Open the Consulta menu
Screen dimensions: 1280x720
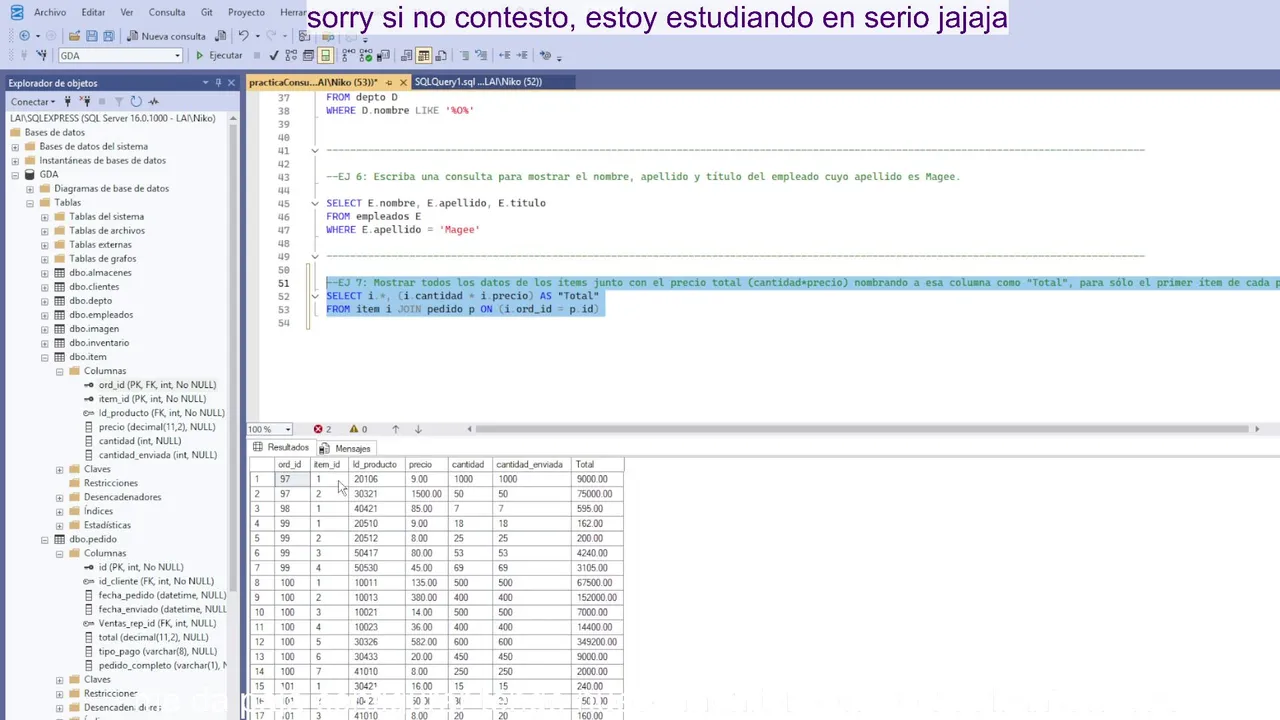point(167,12)
